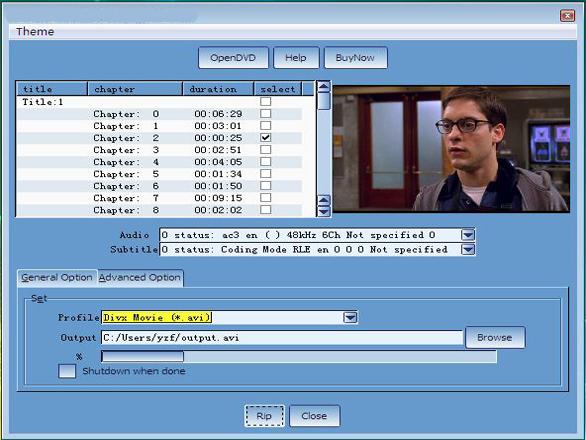Expand the Subtitle dropdown arrow

point(468,249)
